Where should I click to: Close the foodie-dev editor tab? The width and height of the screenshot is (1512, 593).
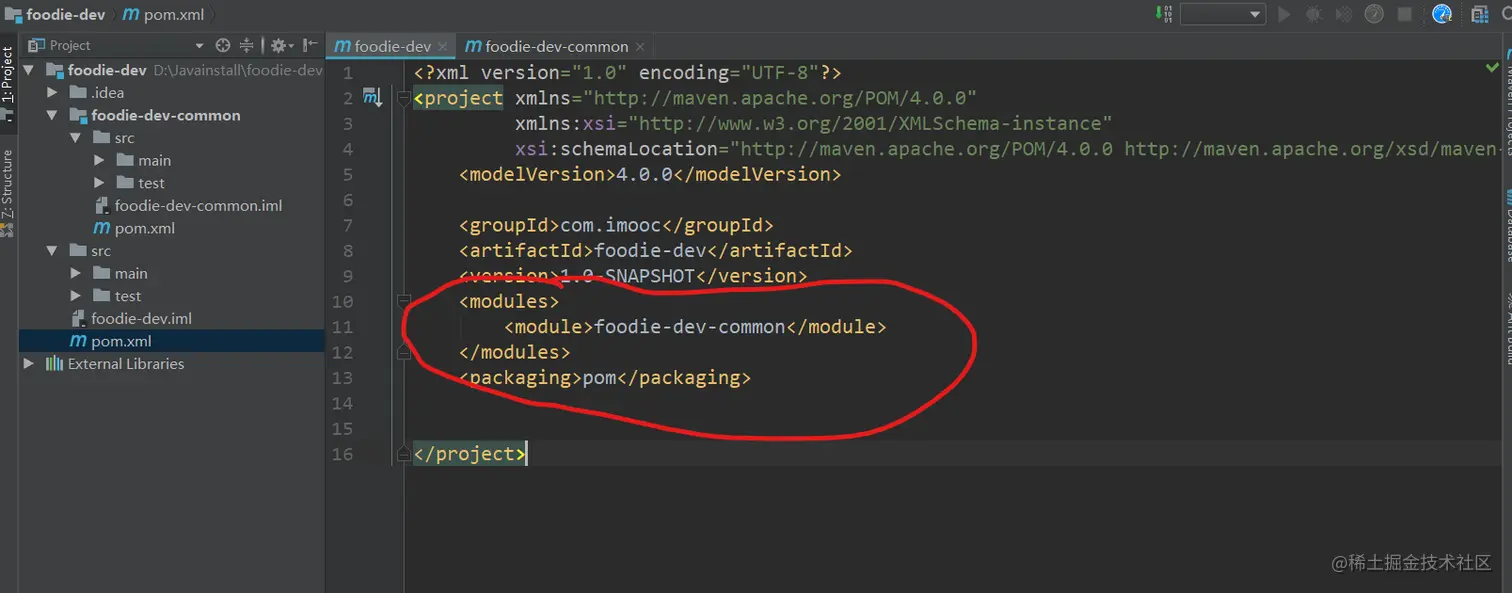pos(444,46)
